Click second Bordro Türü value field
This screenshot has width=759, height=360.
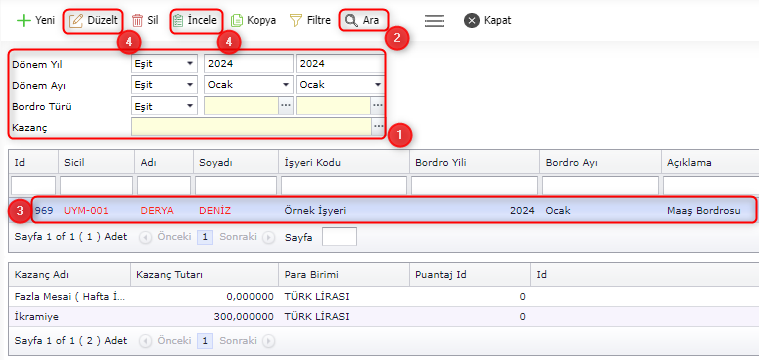coord(334,106)
